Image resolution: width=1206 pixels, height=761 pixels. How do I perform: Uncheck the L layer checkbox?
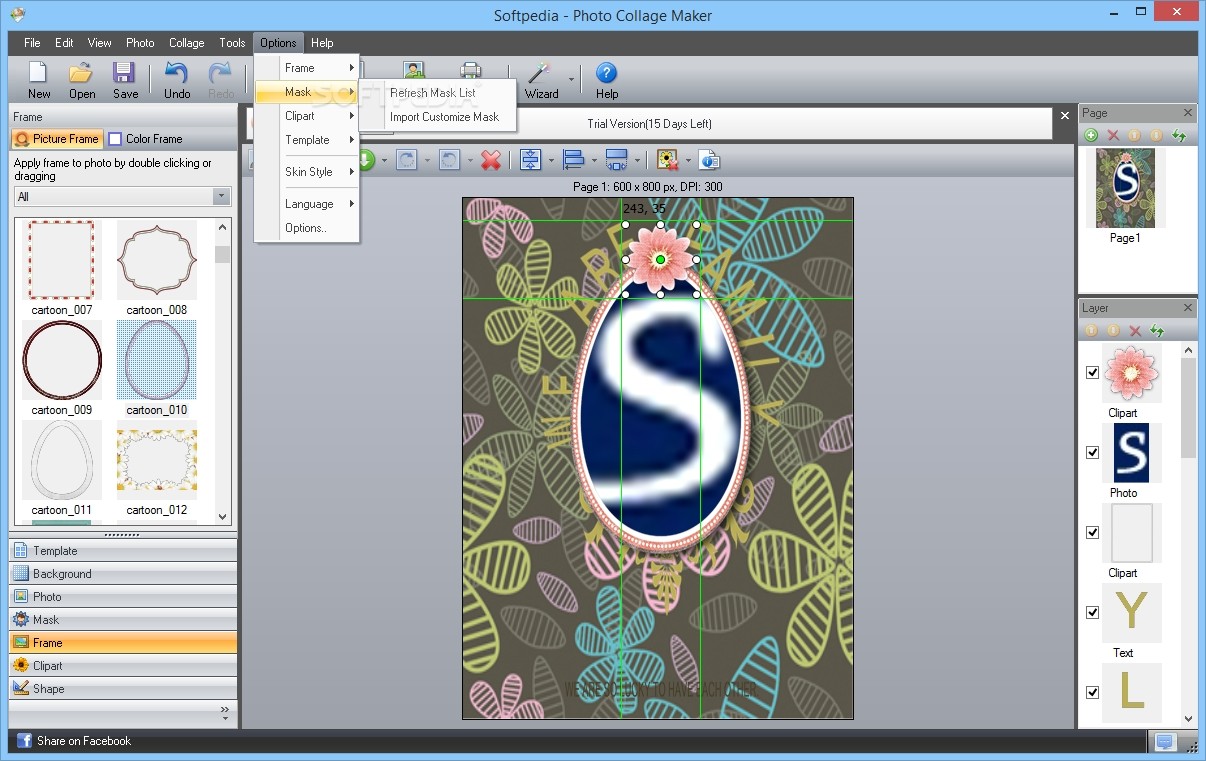point(1092,692)
